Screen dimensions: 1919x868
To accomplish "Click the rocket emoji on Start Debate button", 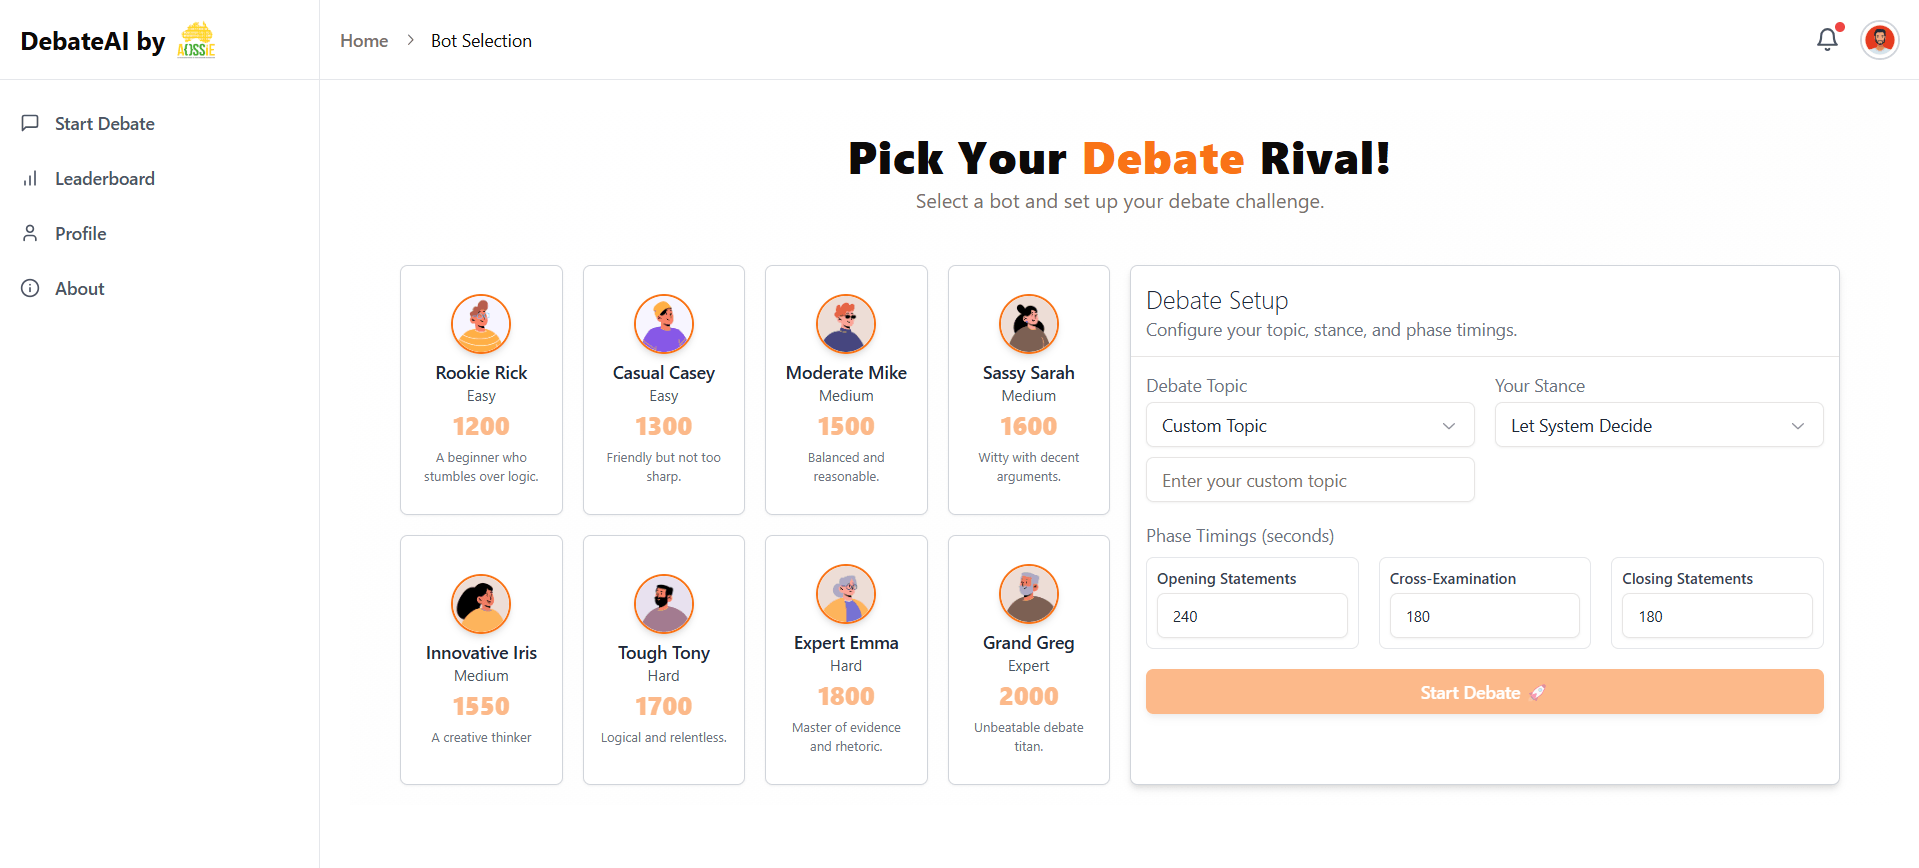I will [x=1538, y=691].
